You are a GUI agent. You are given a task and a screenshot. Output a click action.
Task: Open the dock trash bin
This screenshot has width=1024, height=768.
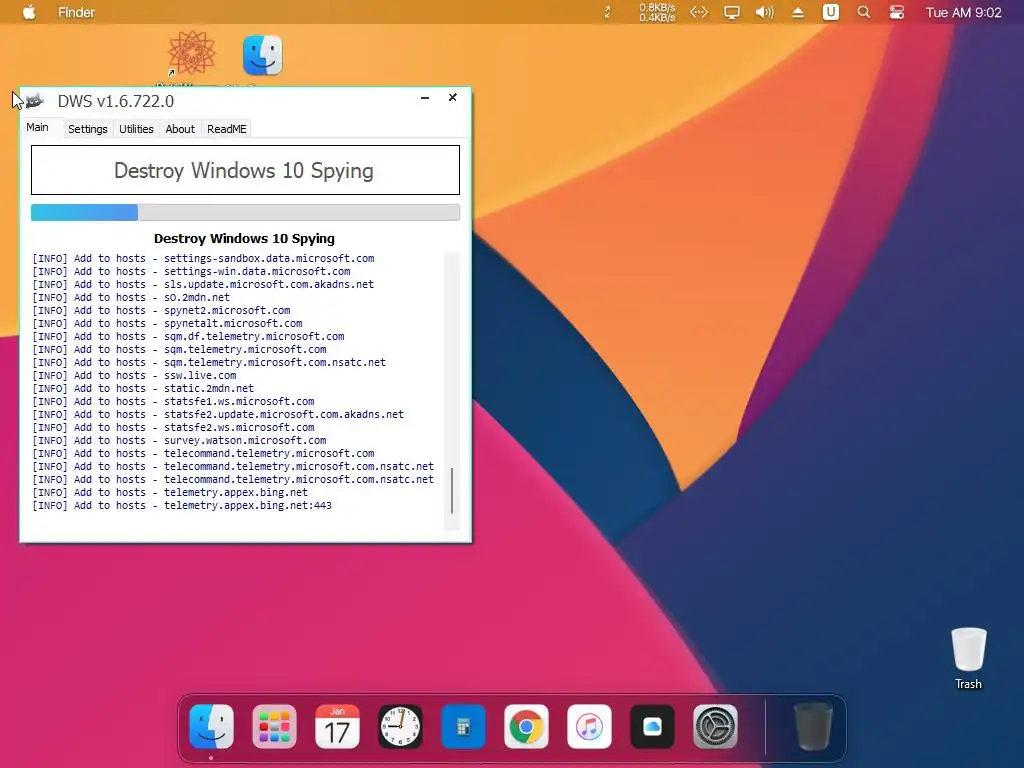tap(814, 726)
